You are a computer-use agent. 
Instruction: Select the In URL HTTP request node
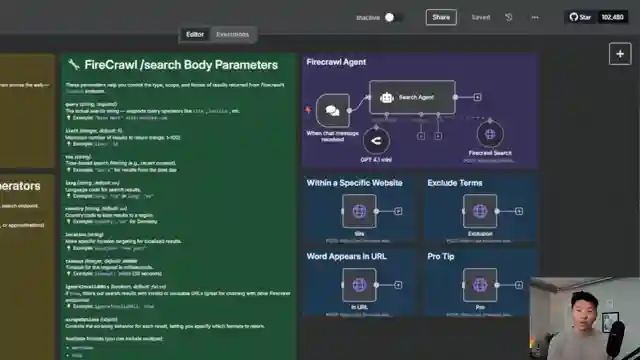click(x=359, y=285)
